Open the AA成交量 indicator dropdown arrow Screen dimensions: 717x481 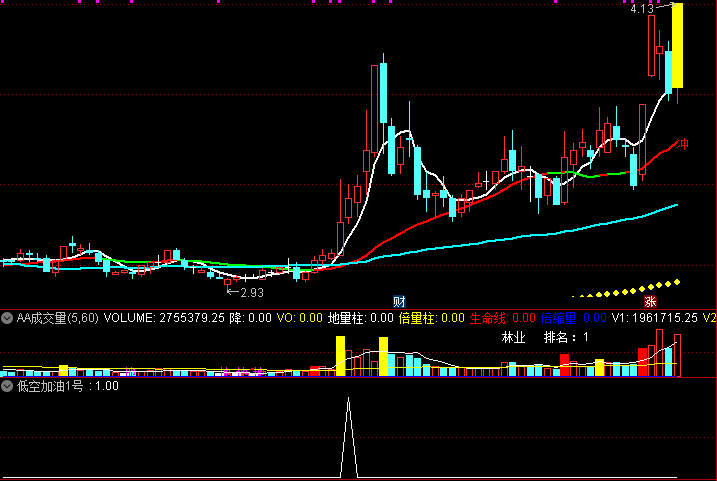7,318
